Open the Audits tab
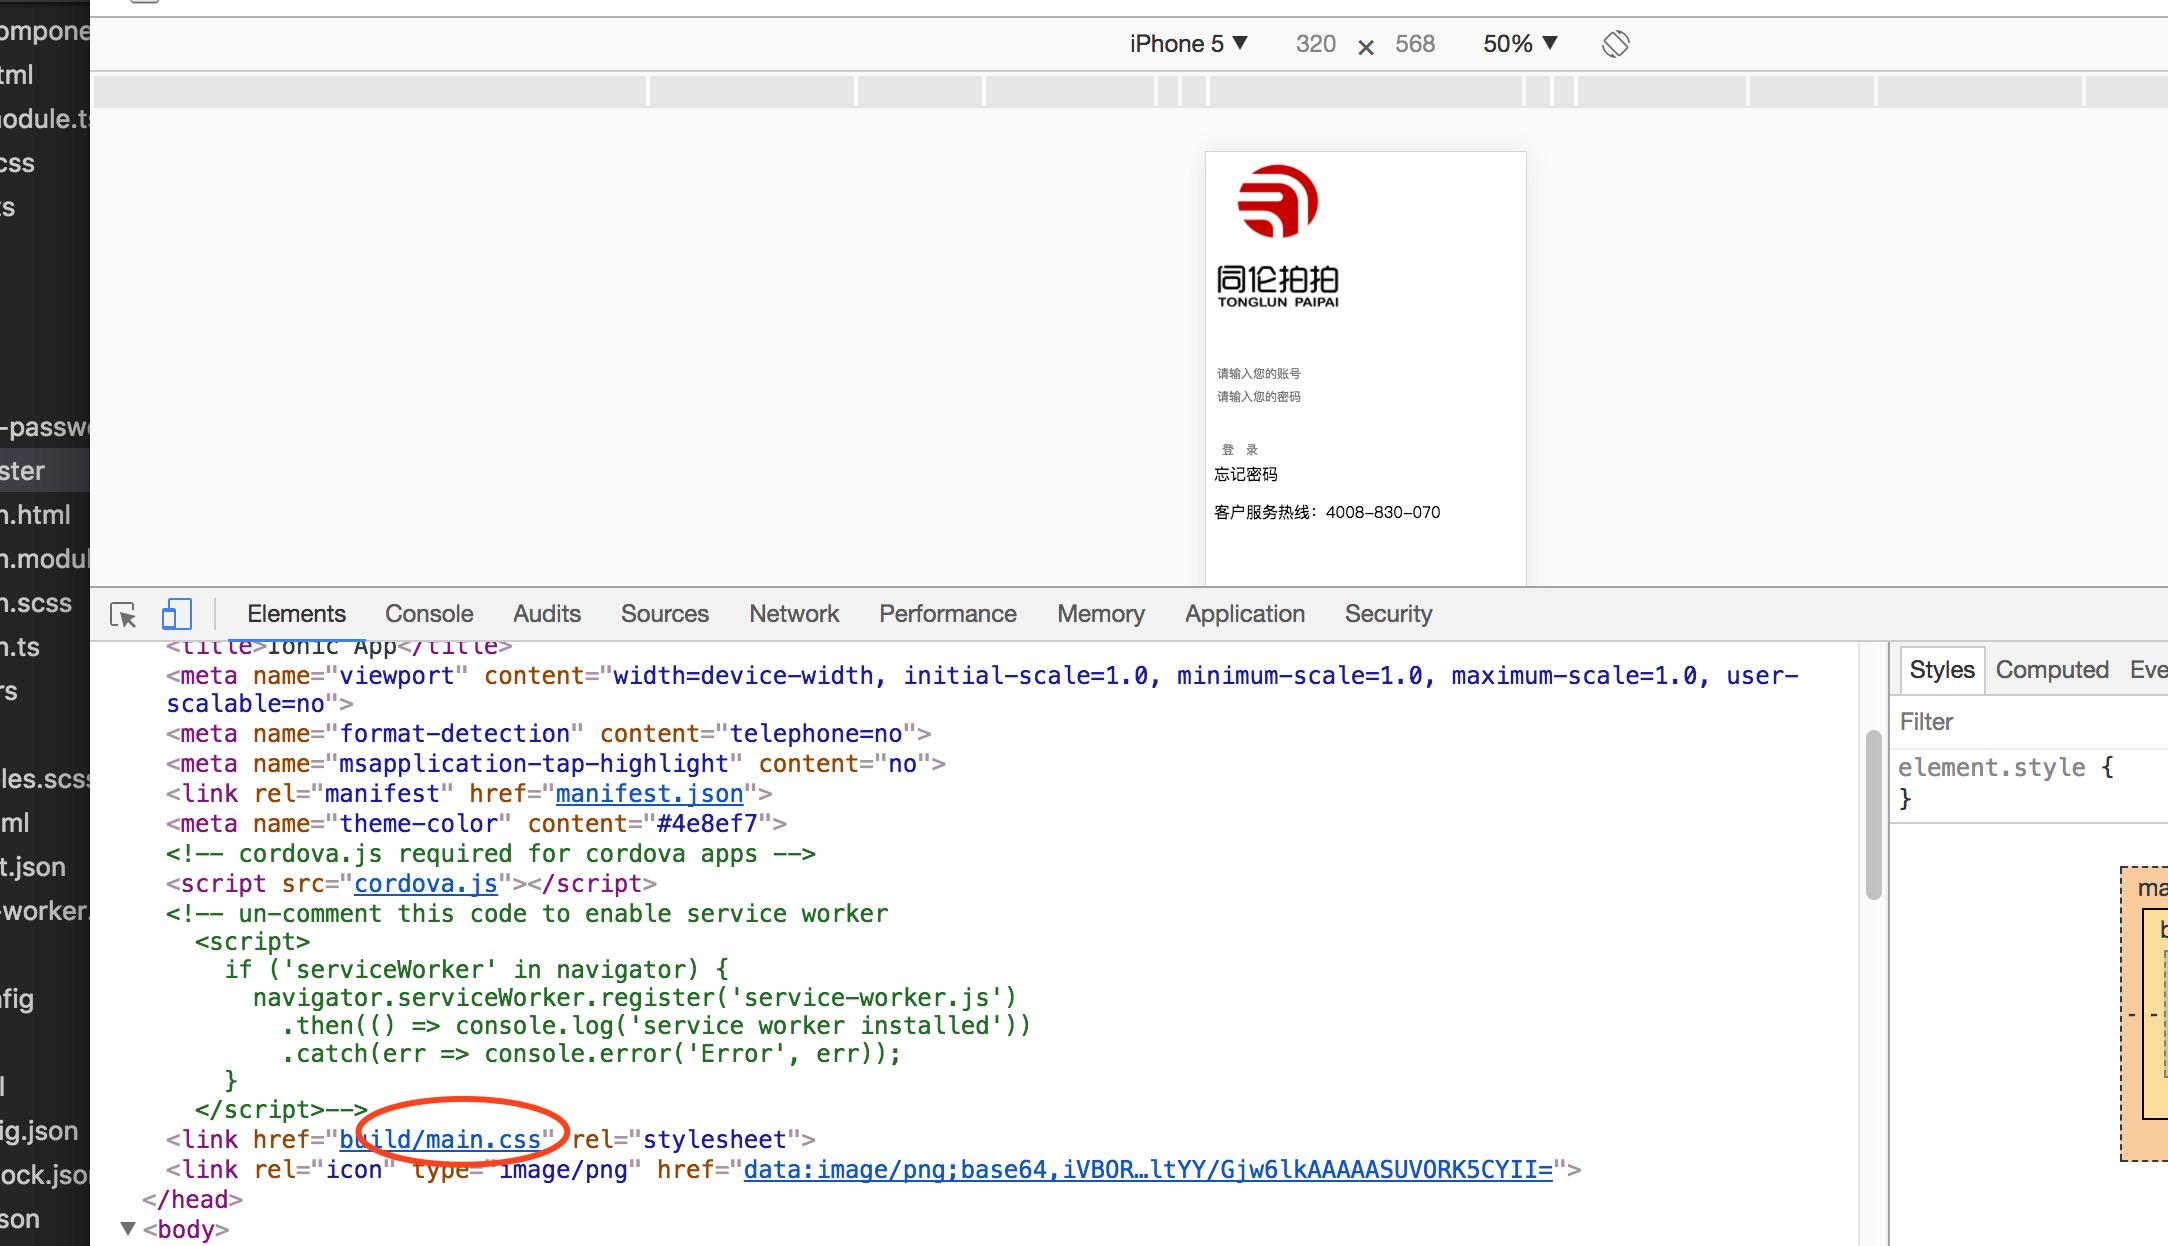Image resolution: width=2168 pixels, height=1246 pixels. click(547, 614)
